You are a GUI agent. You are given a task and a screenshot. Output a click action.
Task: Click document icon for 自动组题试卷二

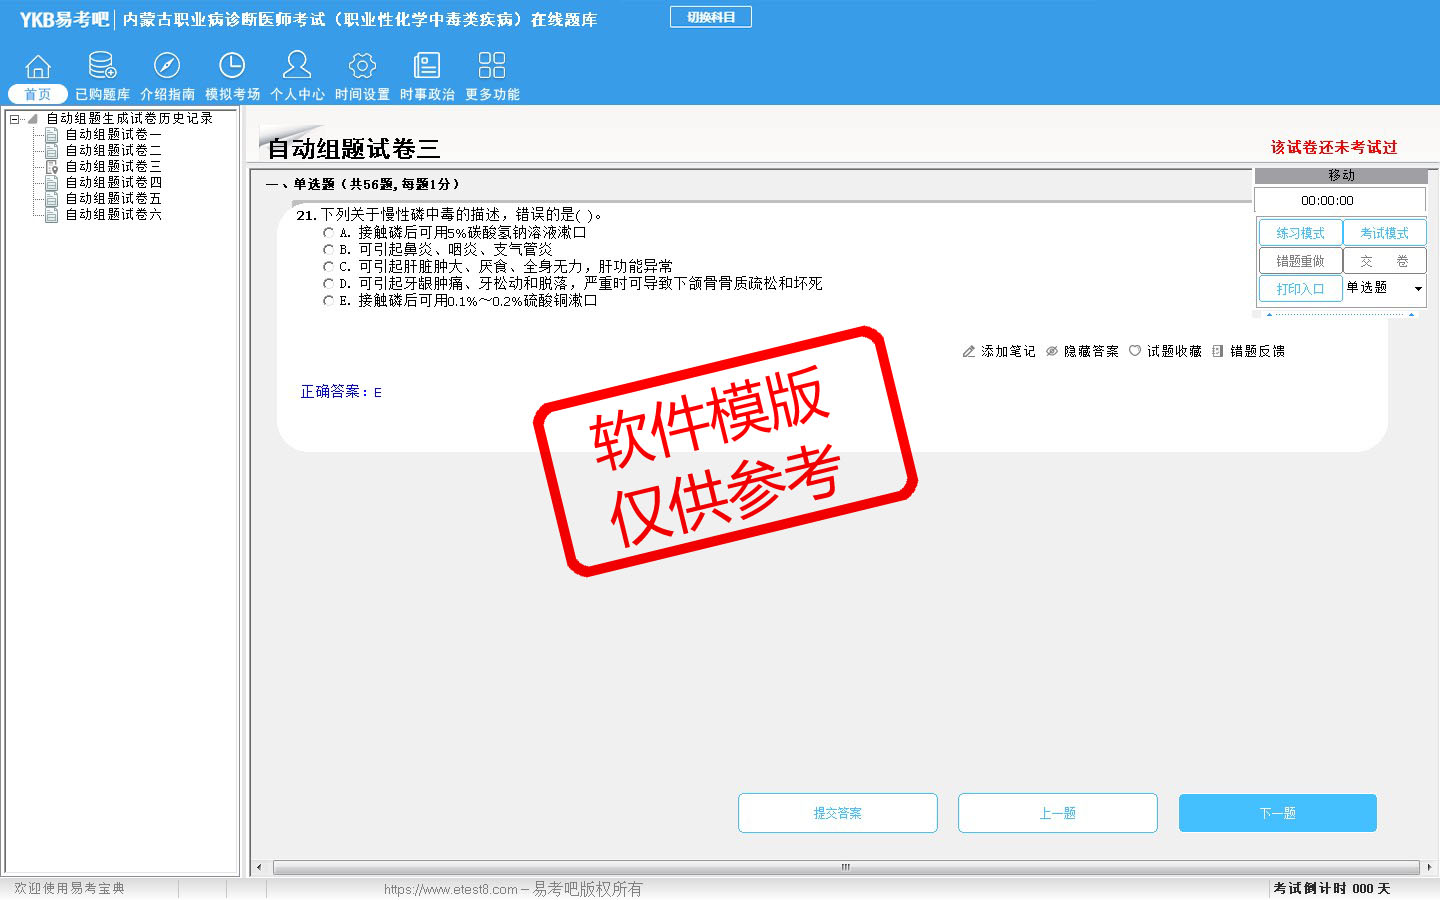click(52, 150)
